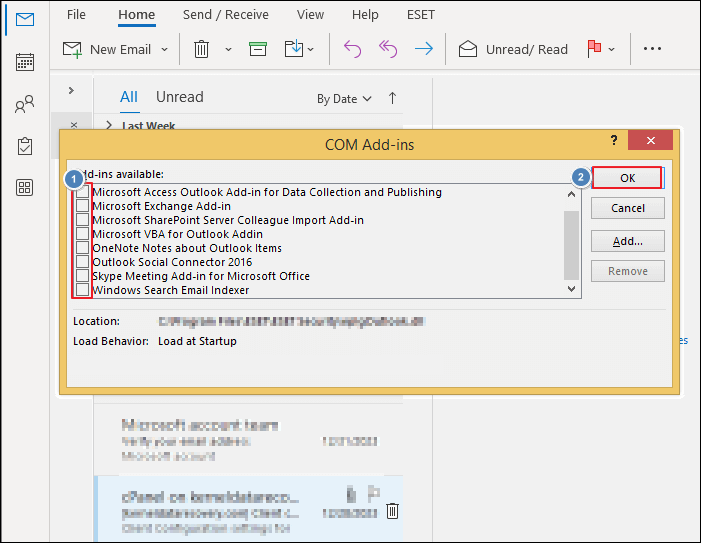Open the Help ribbon tab

(365, 15)
